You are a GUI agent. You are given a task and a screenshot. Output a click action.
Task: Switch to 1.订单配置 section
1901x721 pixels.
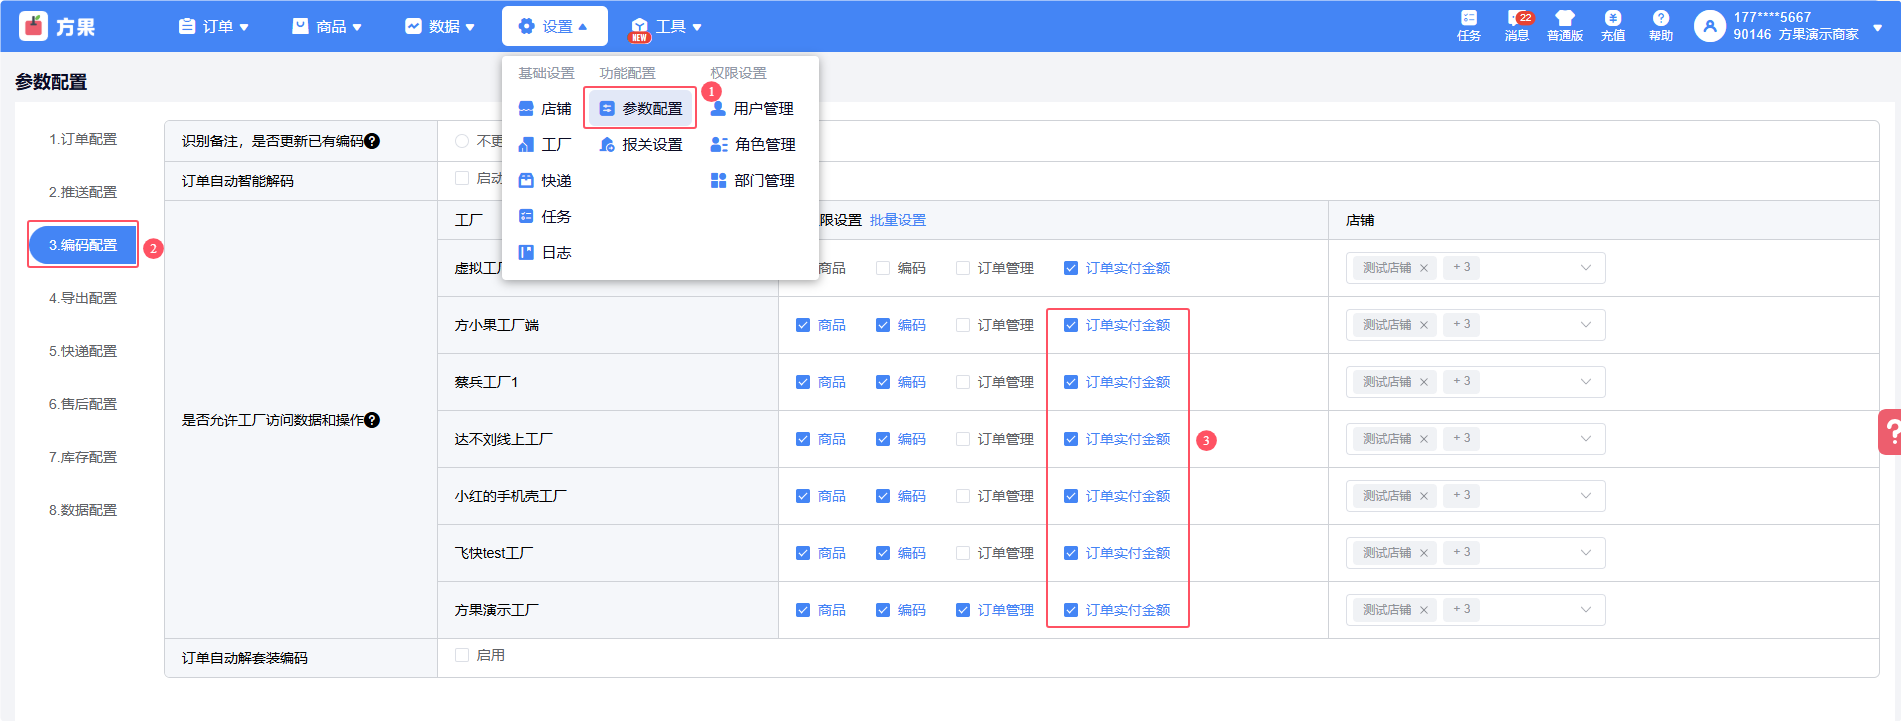click(x=83, y=139)
